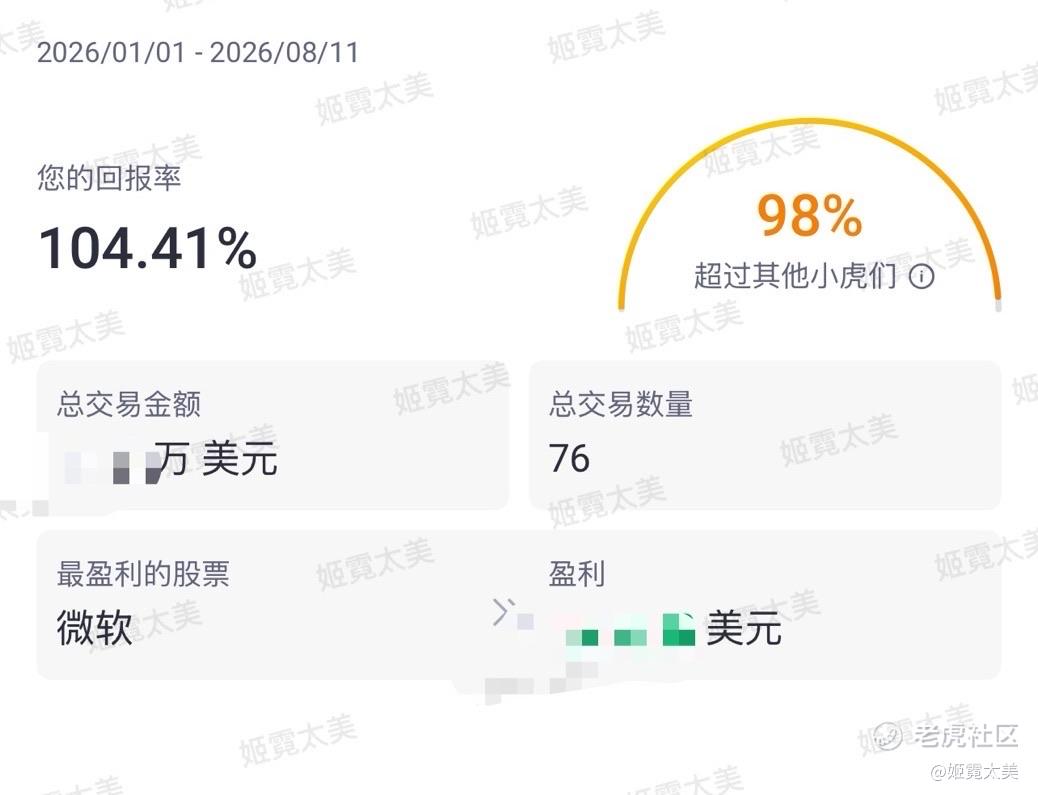Screen dimensions: 1038x795
Task: Click the orange 98% percentile figure
Action: [x=810, y=215]
